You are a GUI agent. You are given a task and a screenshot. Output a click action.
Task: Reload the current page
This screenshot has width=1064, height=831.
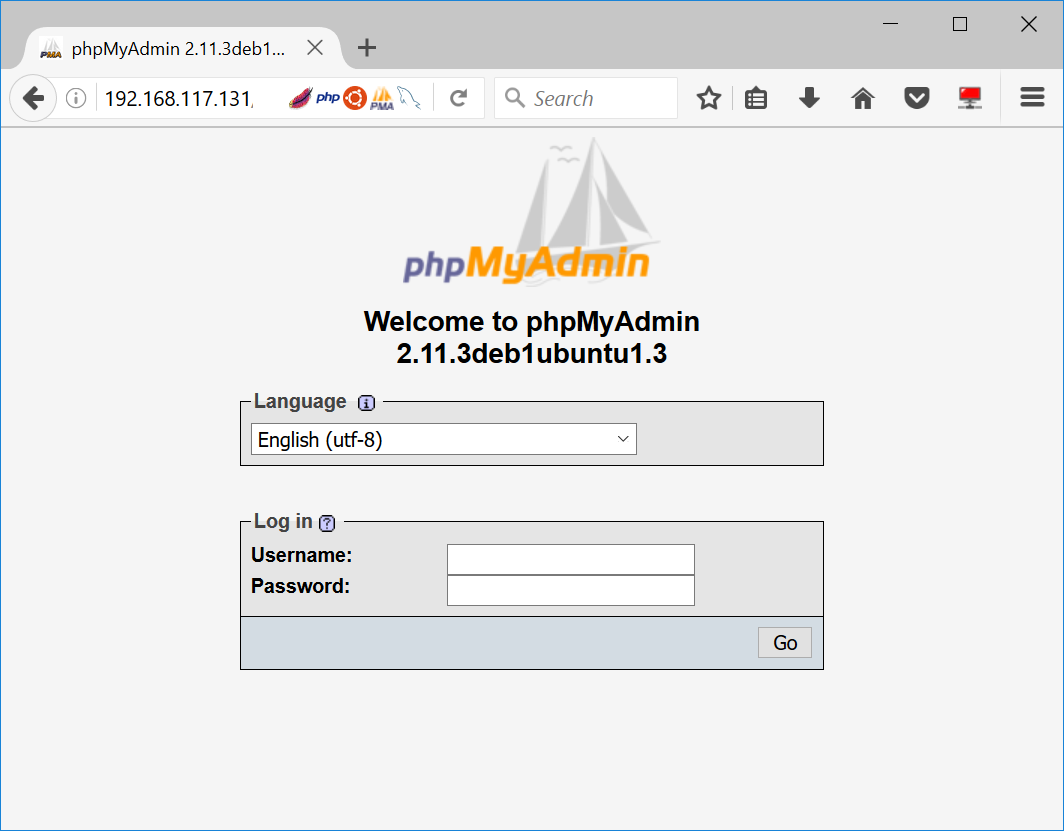459,98
